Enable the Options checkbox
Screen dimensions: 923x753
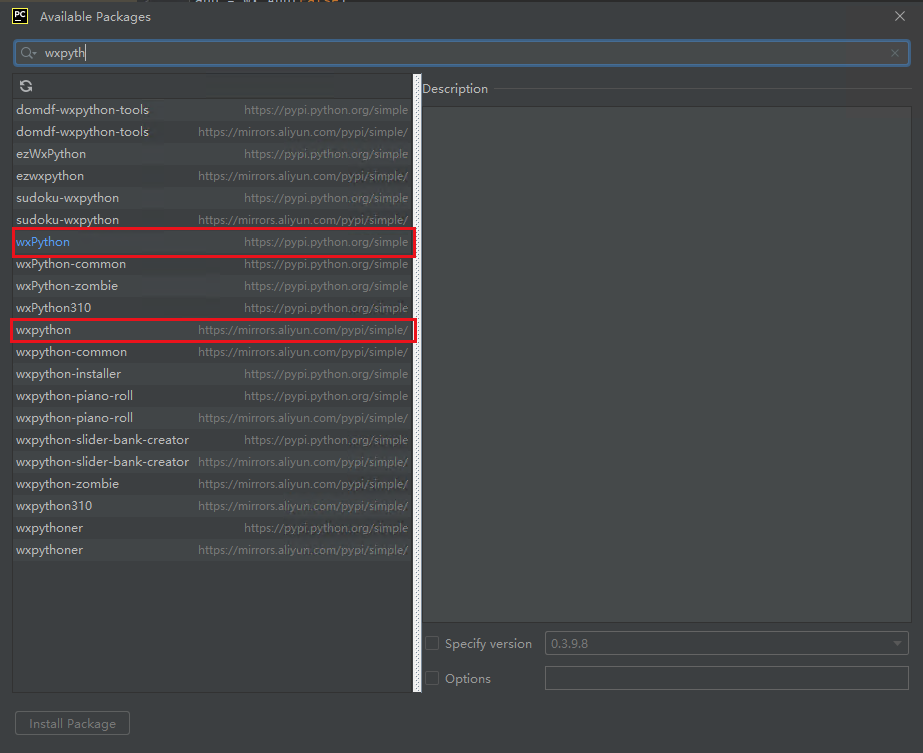click(432, 678)
